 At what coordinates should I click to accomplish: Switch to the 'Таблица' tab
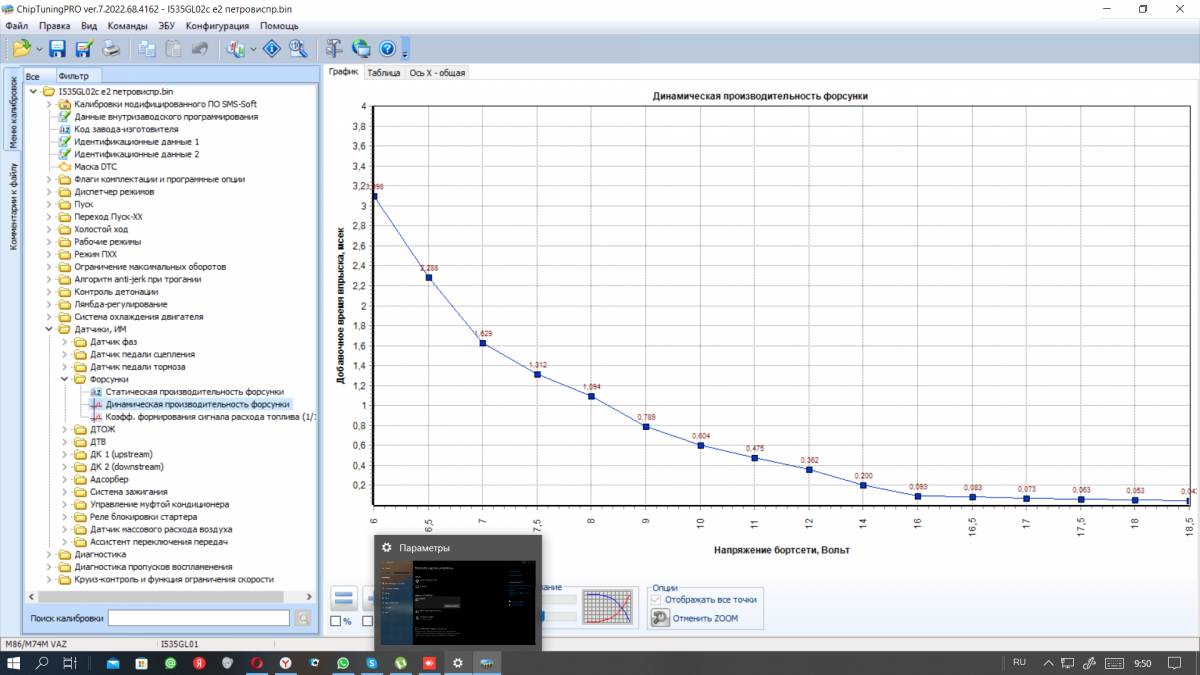pos(383,73)
